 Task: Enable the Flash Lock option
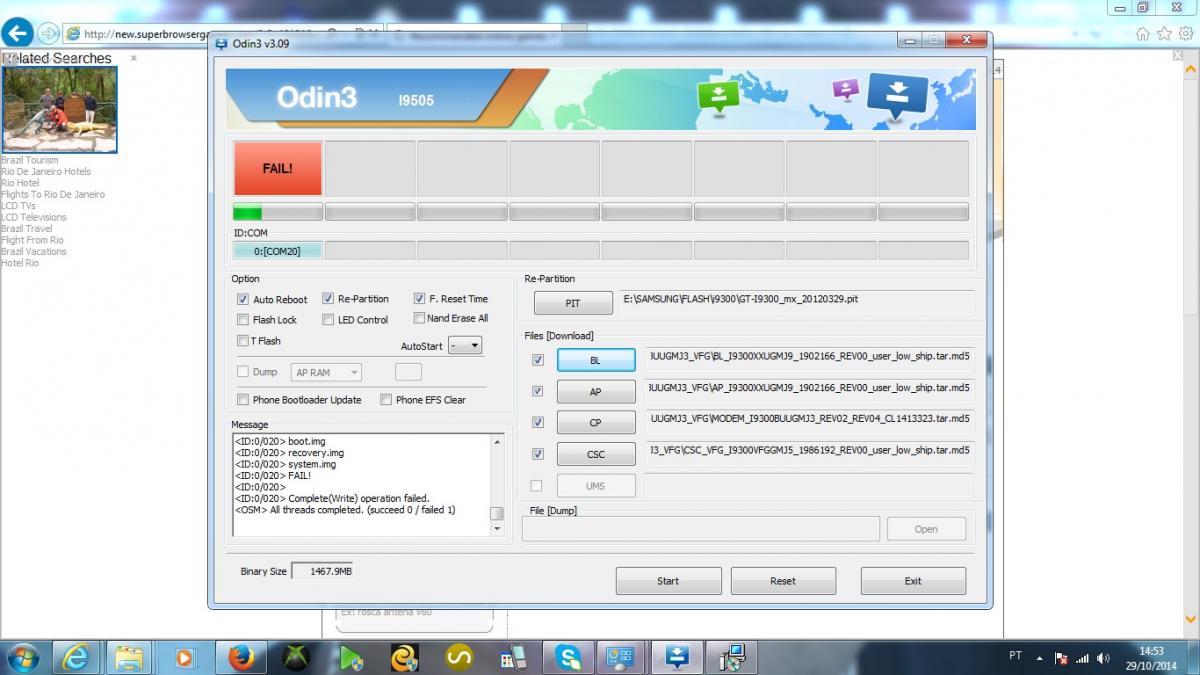[x=243, y=320]
